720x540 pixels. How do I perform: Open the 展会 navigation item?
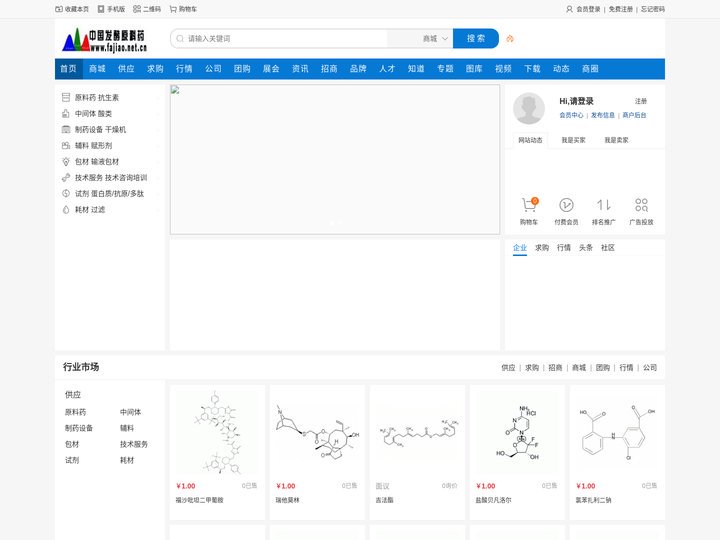click(x=271, y=69)
